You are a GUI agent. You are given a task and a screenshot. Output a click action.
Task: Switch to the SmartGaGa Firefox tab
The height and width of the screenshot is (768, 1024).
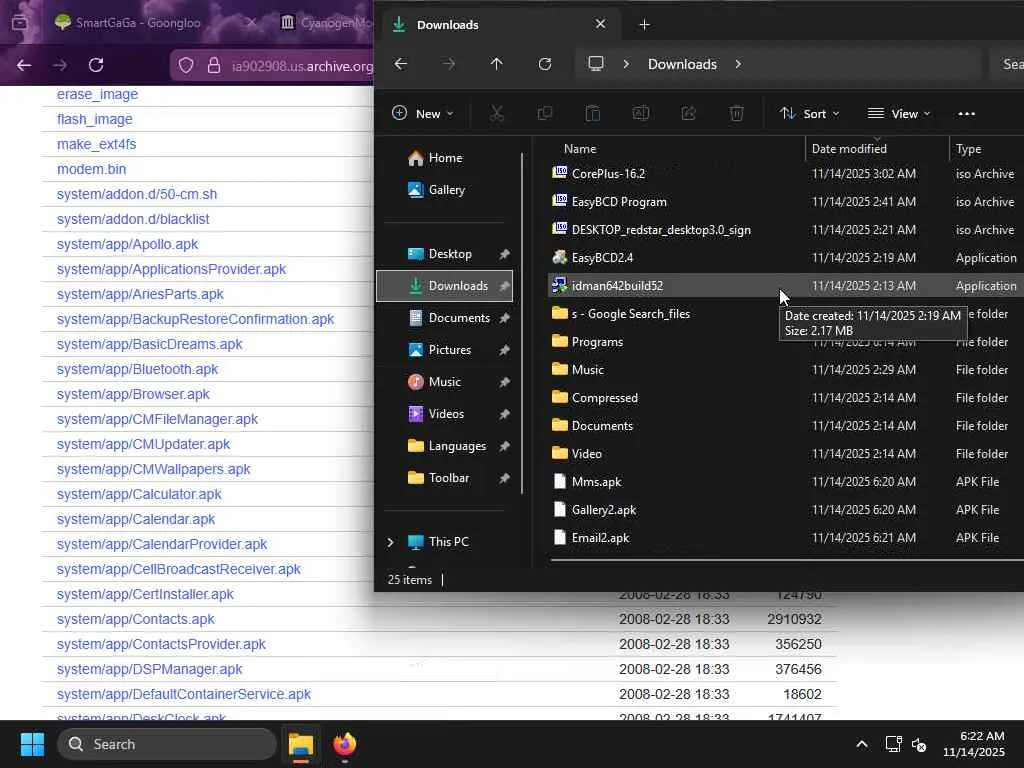point(138,23)
